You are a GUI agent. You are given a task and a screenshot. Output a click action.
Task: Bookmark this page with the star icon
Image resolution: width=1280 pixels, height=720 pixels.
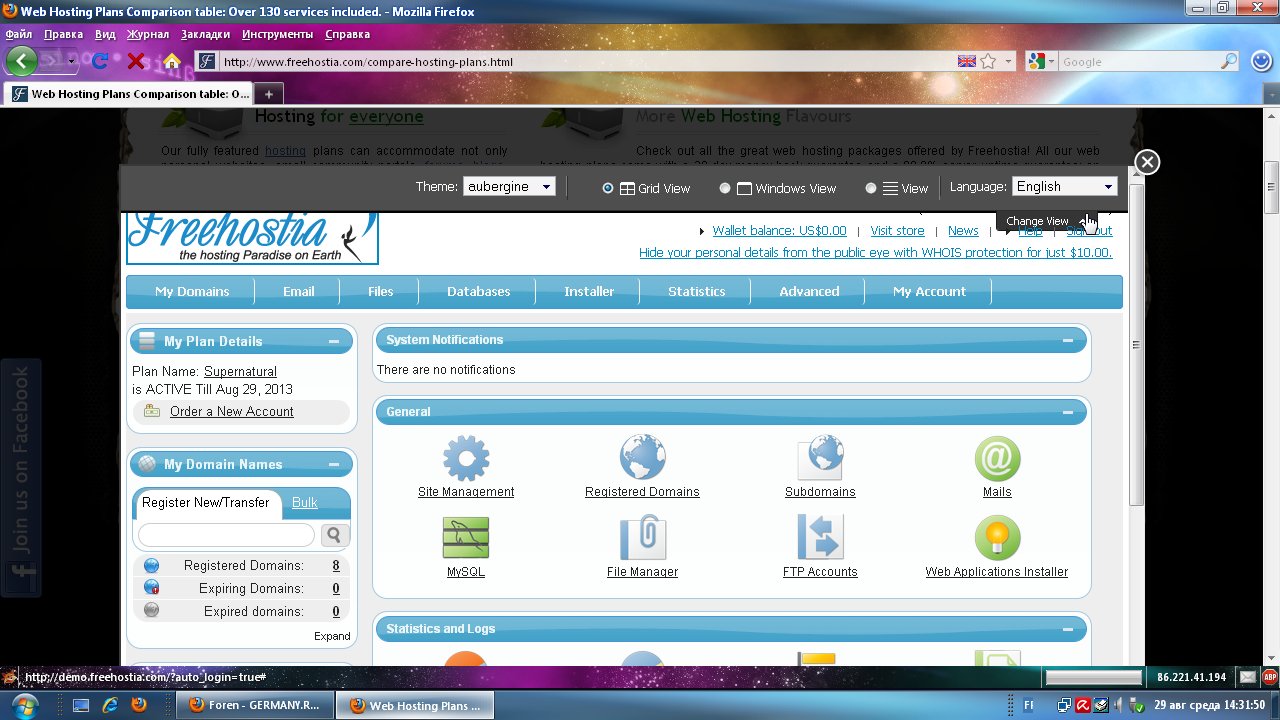click(988, 61)
